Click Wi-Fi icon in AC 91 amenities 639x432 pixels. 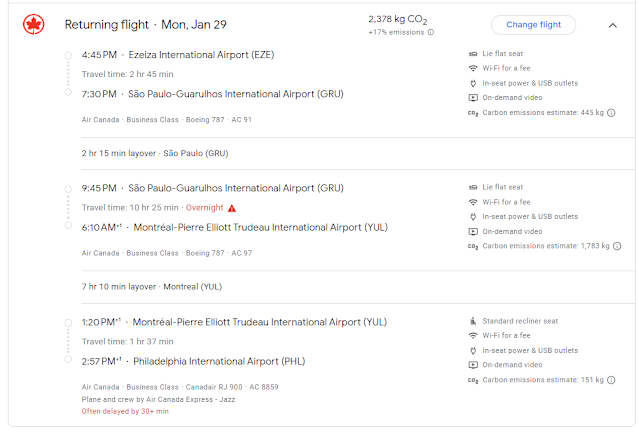point(473,68)
